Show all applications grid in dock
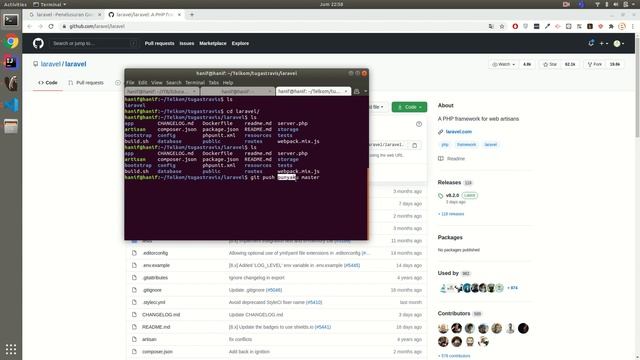Image resolution: width=640 pixels, height=360 pixels. 11,349
